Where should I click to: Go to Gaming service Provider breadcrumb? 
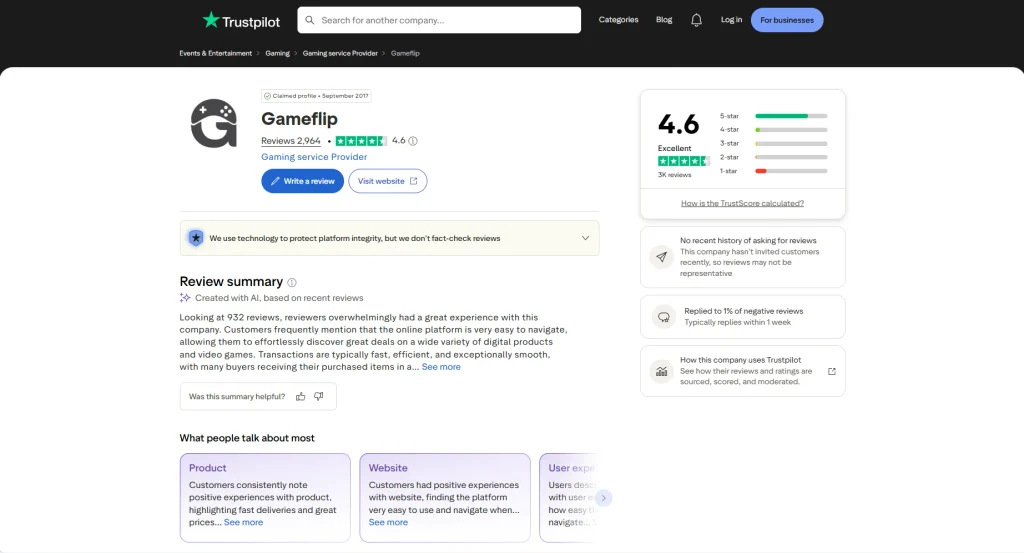coord(340,54)
